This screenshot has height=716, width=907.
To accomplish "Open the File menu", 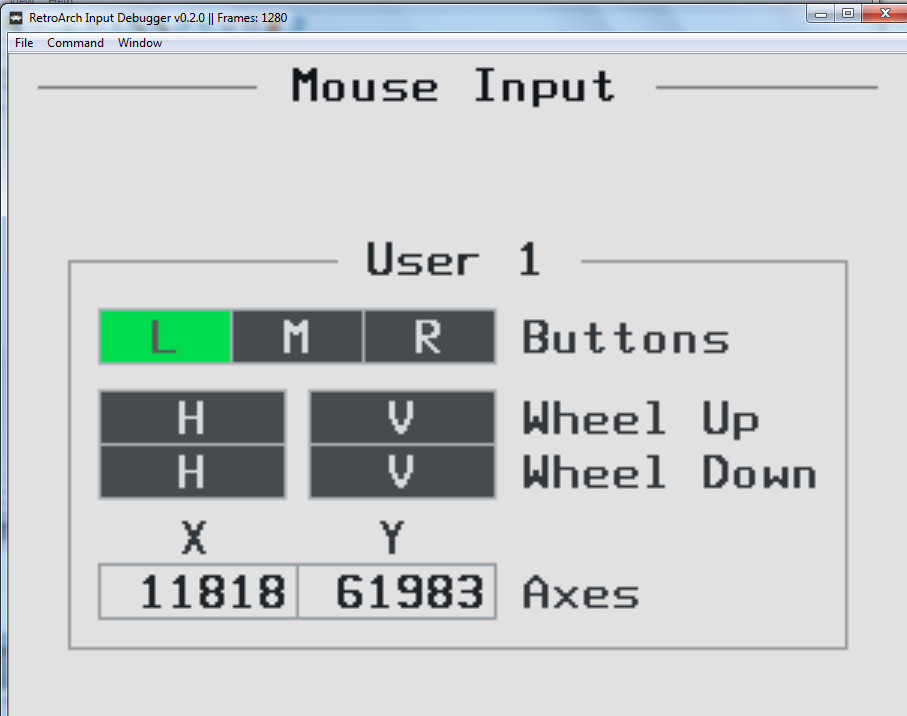I will click(x=24, y=43).
